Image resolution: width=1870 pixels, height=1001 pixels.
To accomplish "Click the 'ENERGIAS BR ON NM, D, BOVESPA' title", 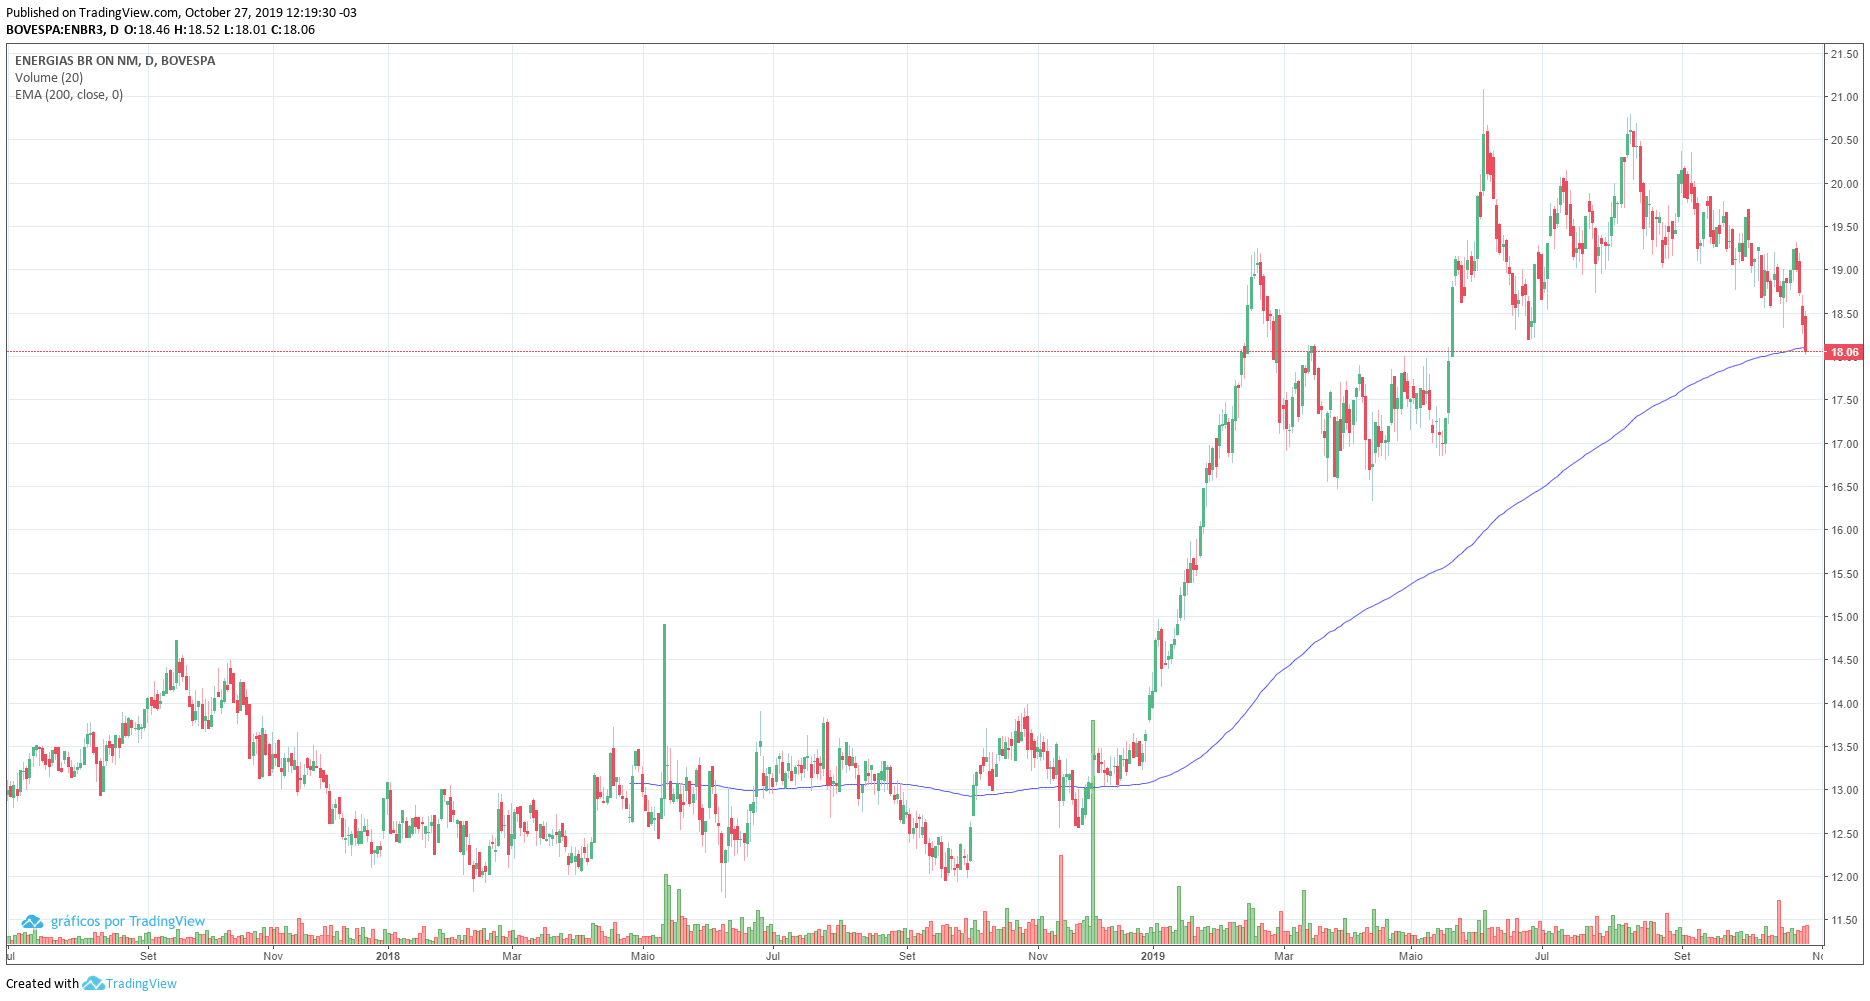I will (115, 61).
